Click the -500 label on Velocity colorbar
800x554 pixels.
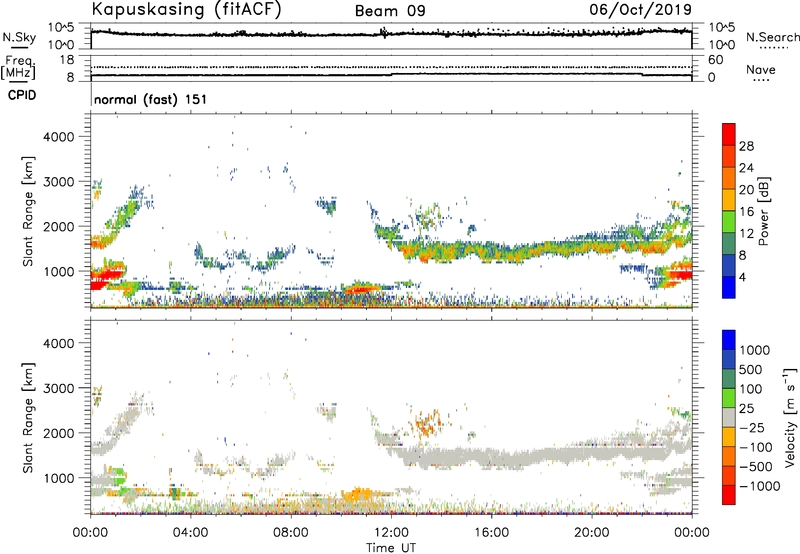[x=756, y=466]
